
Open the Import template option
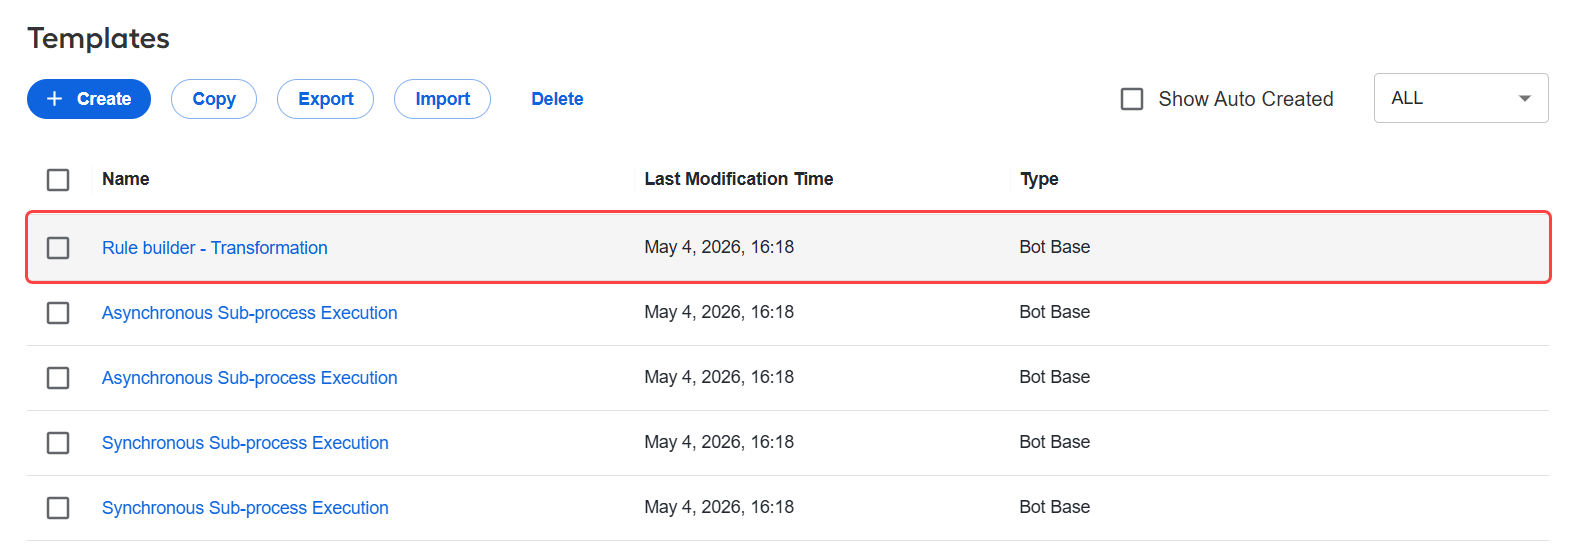[442, 99]
